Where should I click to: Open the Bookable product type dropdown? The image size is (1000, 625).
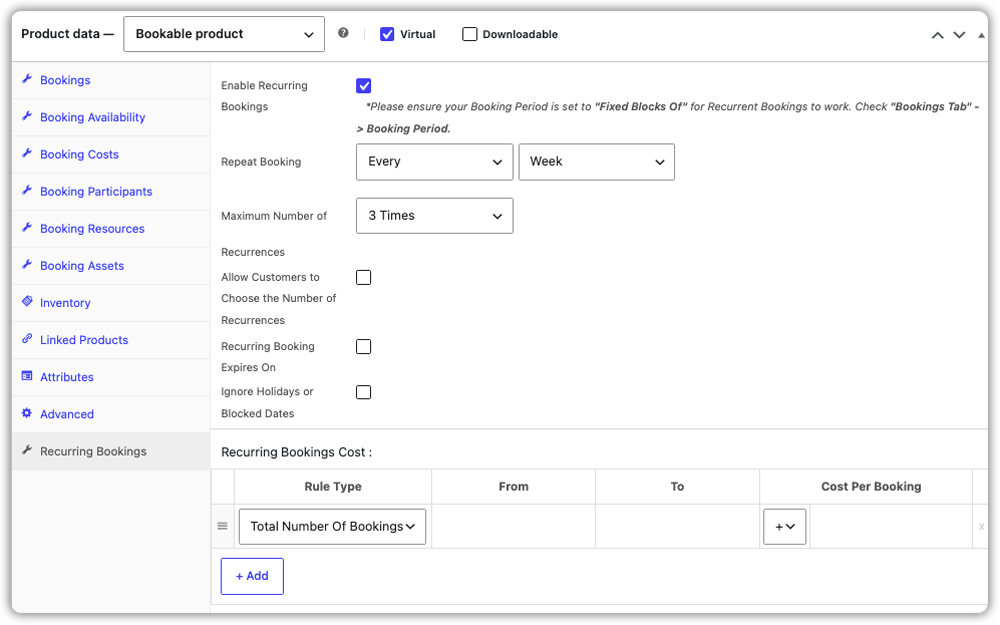click(x=224, y=34)
